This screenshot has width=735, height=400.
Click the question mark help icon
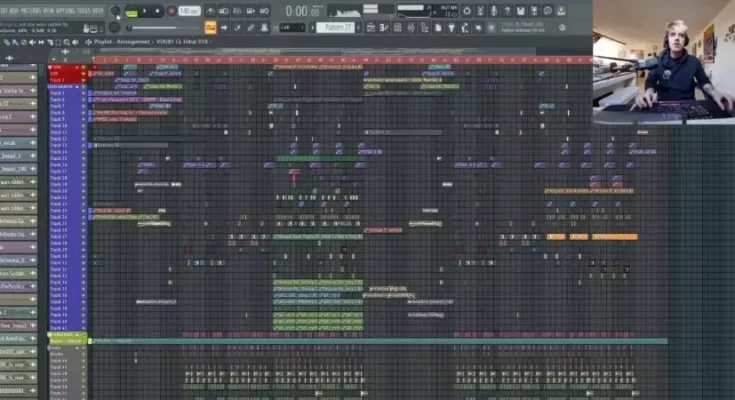coord(508,11)
